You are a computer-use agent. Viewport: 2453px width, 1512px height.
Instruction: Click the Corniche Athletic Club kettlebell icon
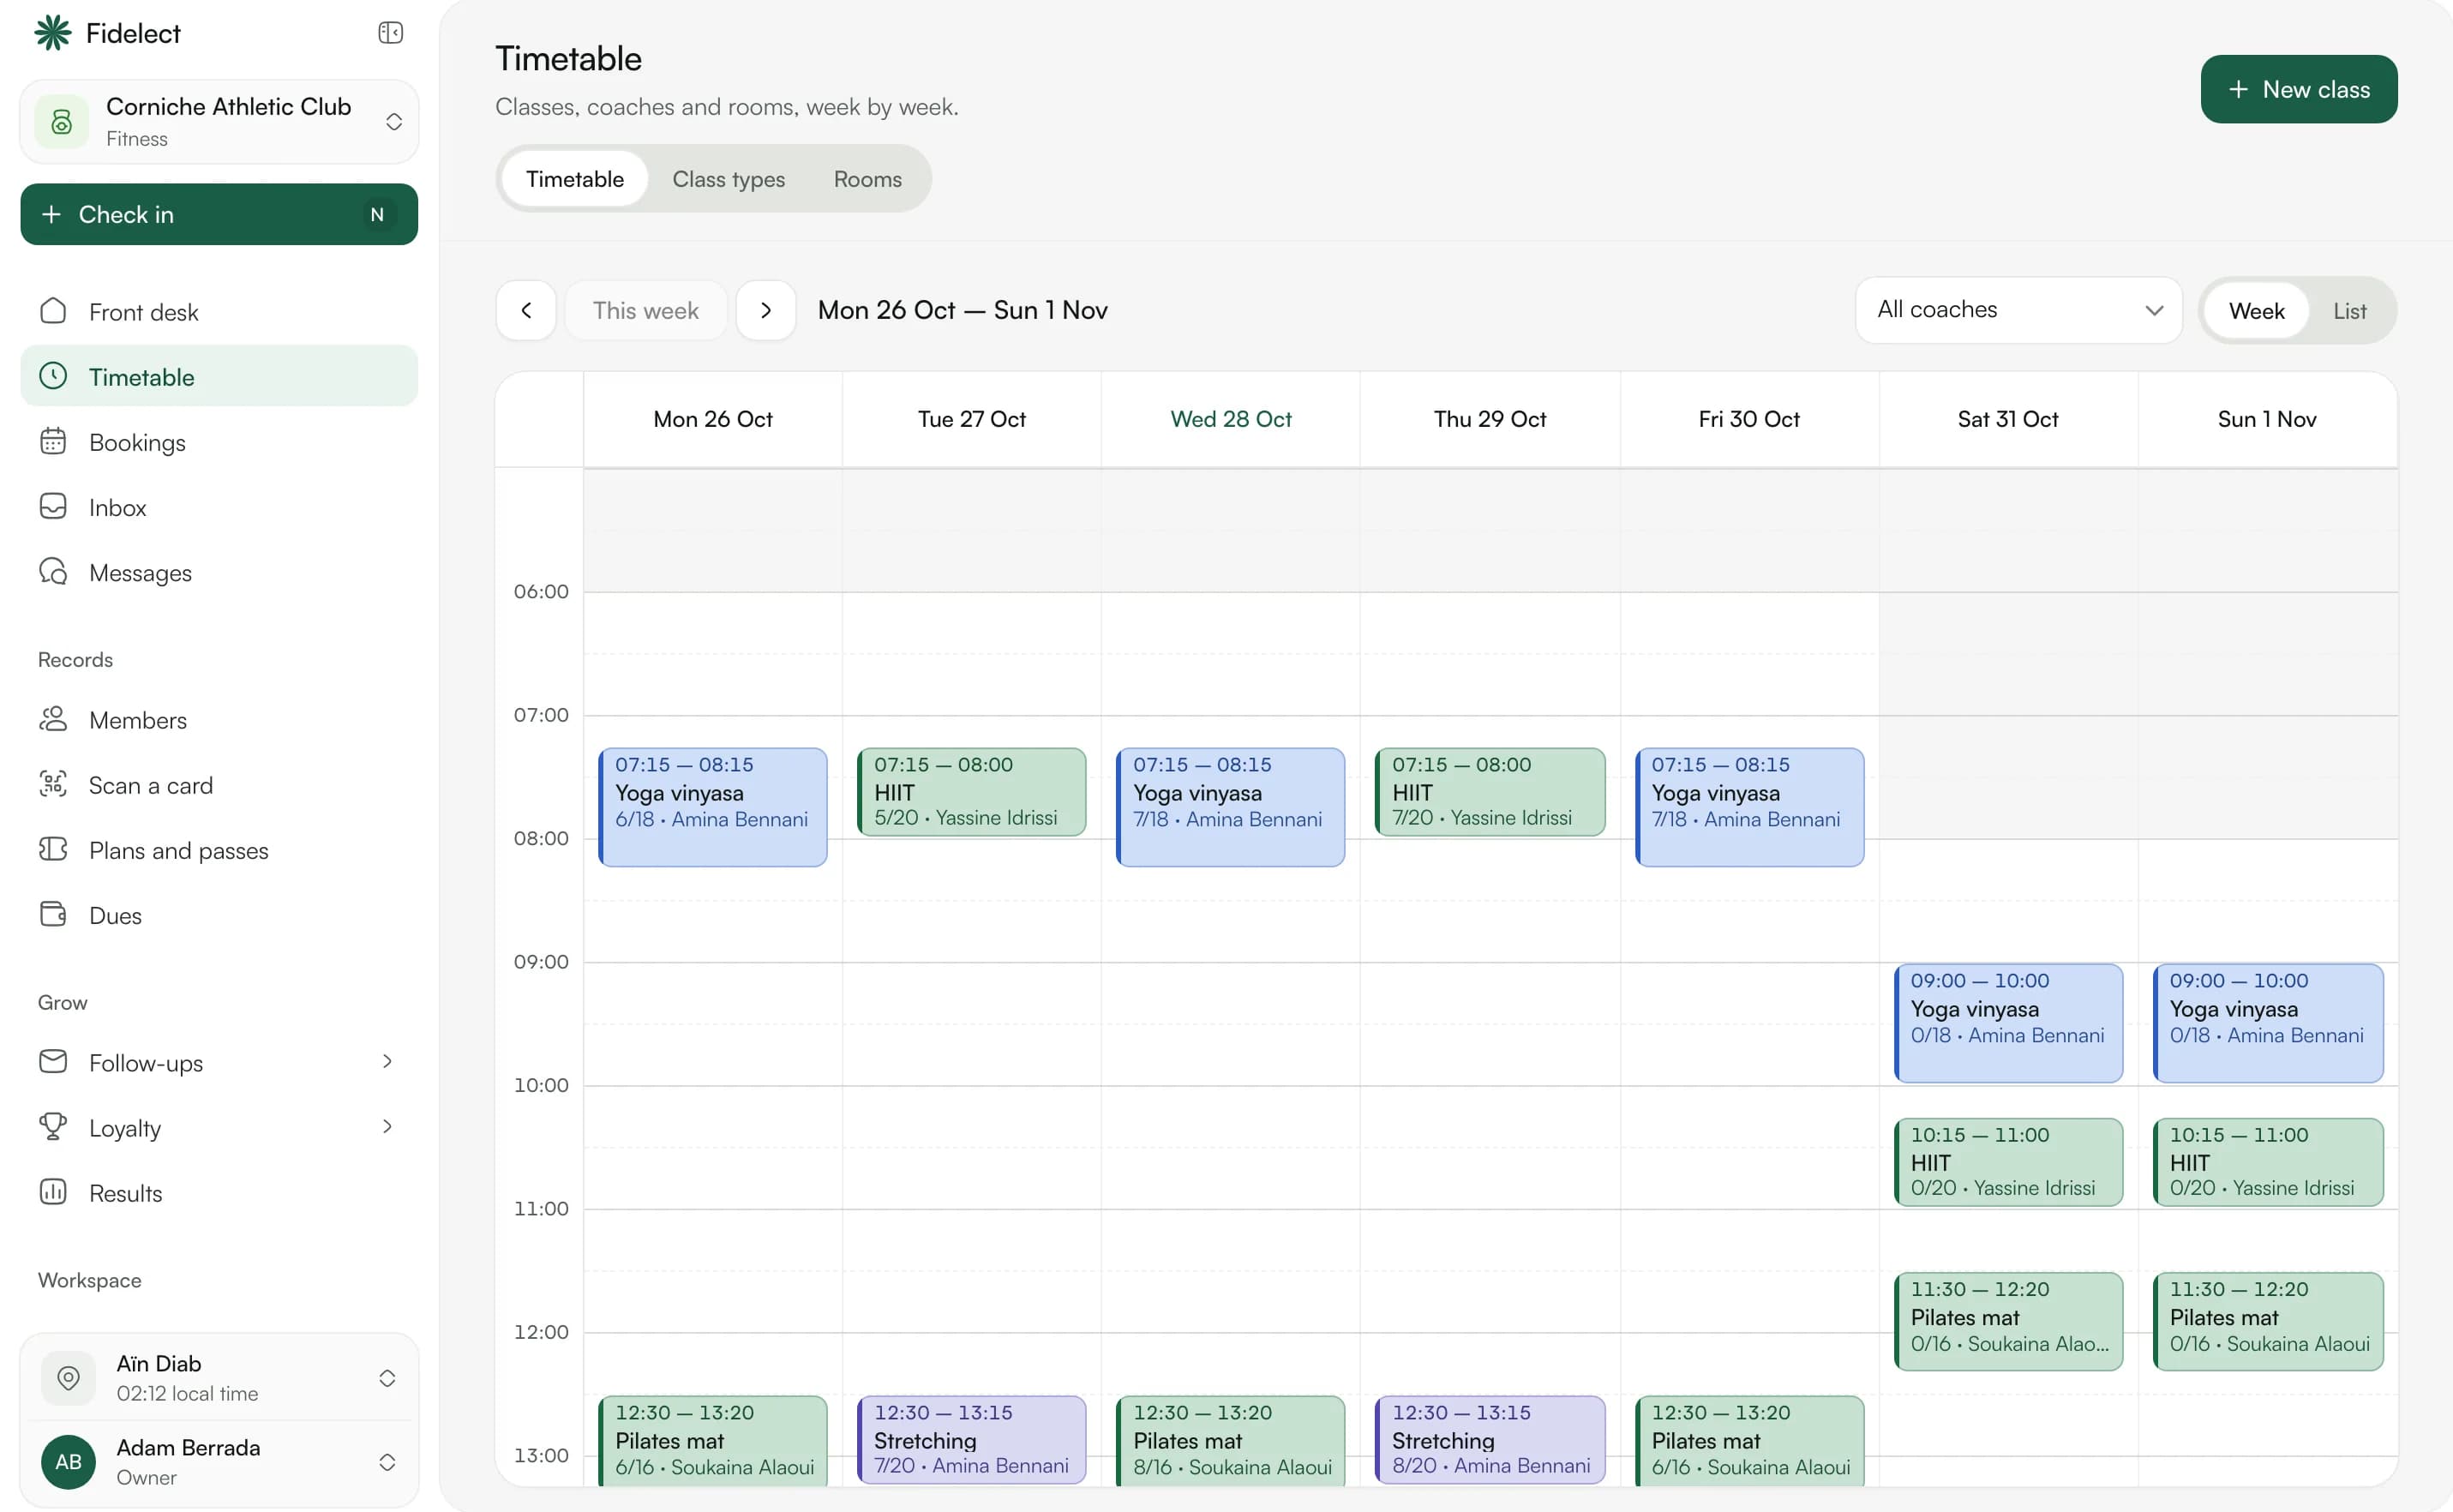pos(62,122)
